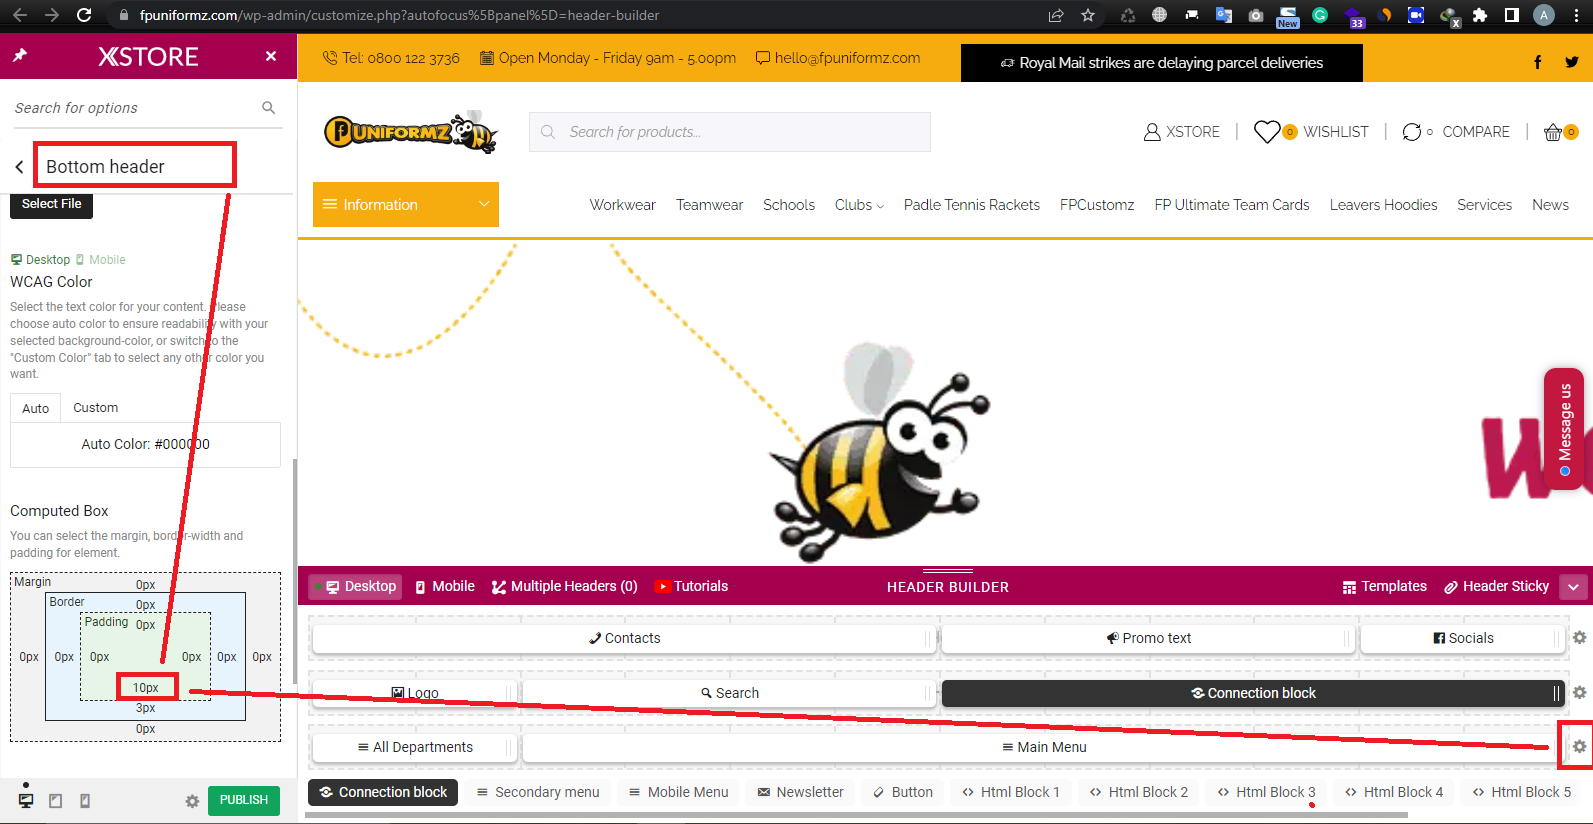Switch header builder to Mobile
The image size is (1593, 824).
coord(445,586)
